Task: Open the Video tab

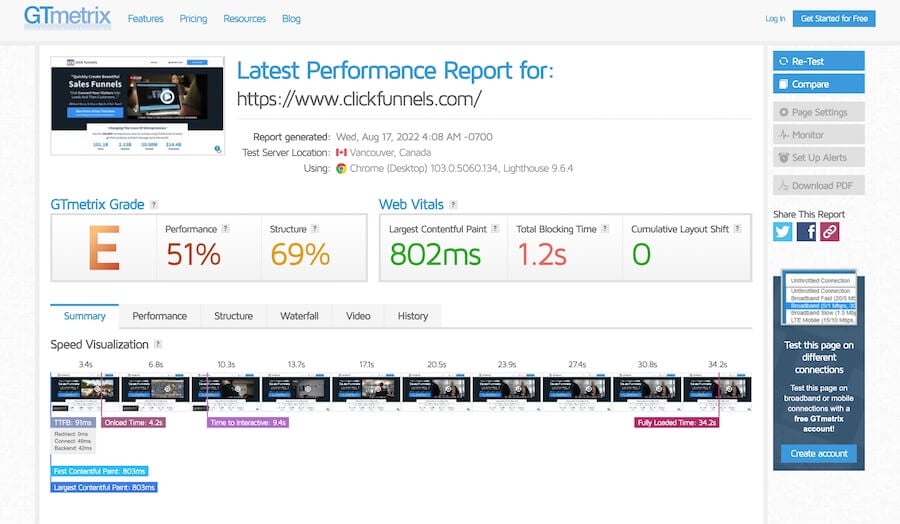Action: tap(358, 316)
